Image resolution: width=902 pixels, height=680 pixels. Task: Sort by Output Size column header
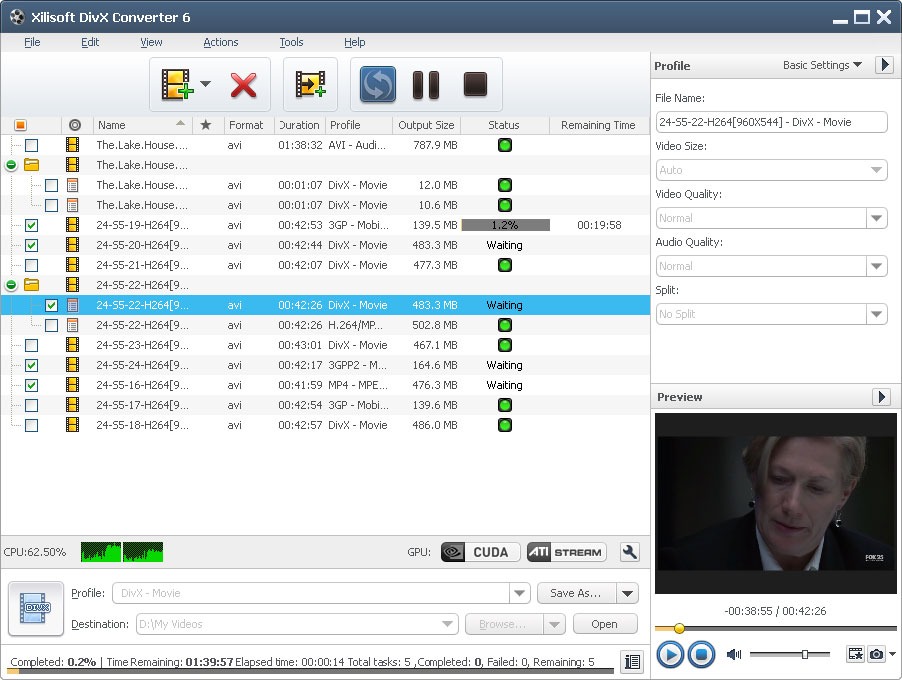[426, 125]
